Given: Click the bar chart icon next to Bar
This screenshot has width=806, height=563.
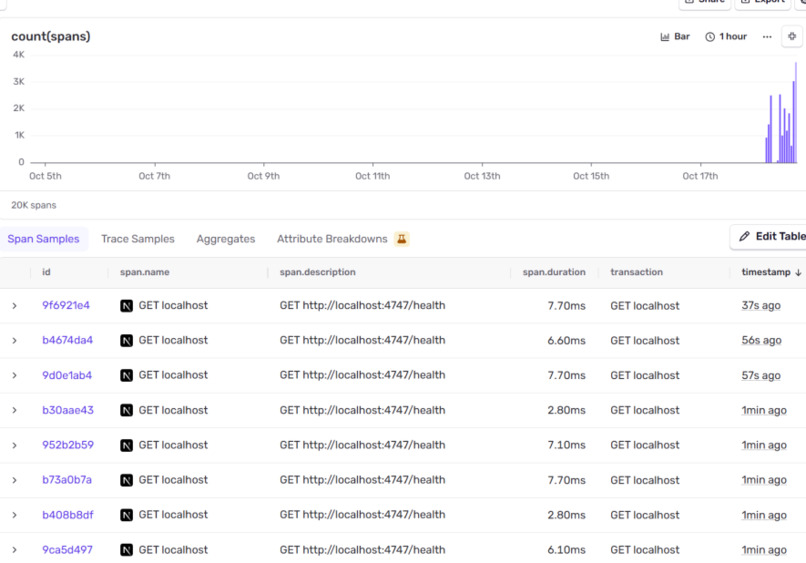Looking at the screenshot, I should [x=665, y=37].
